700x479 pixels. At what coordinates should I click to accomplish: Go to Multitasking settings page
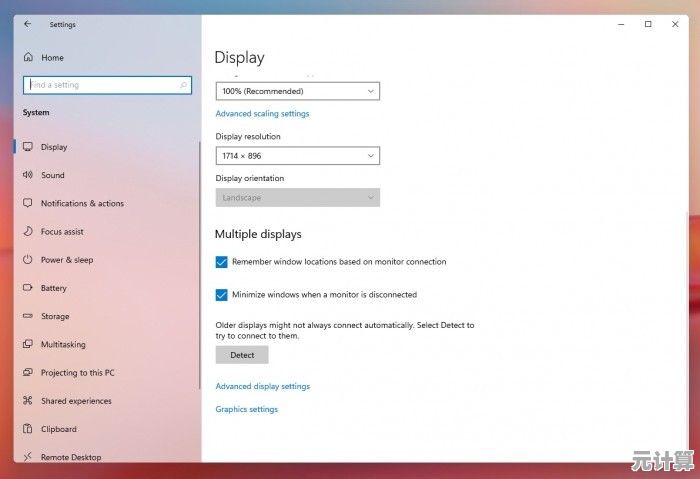point(63,344)
